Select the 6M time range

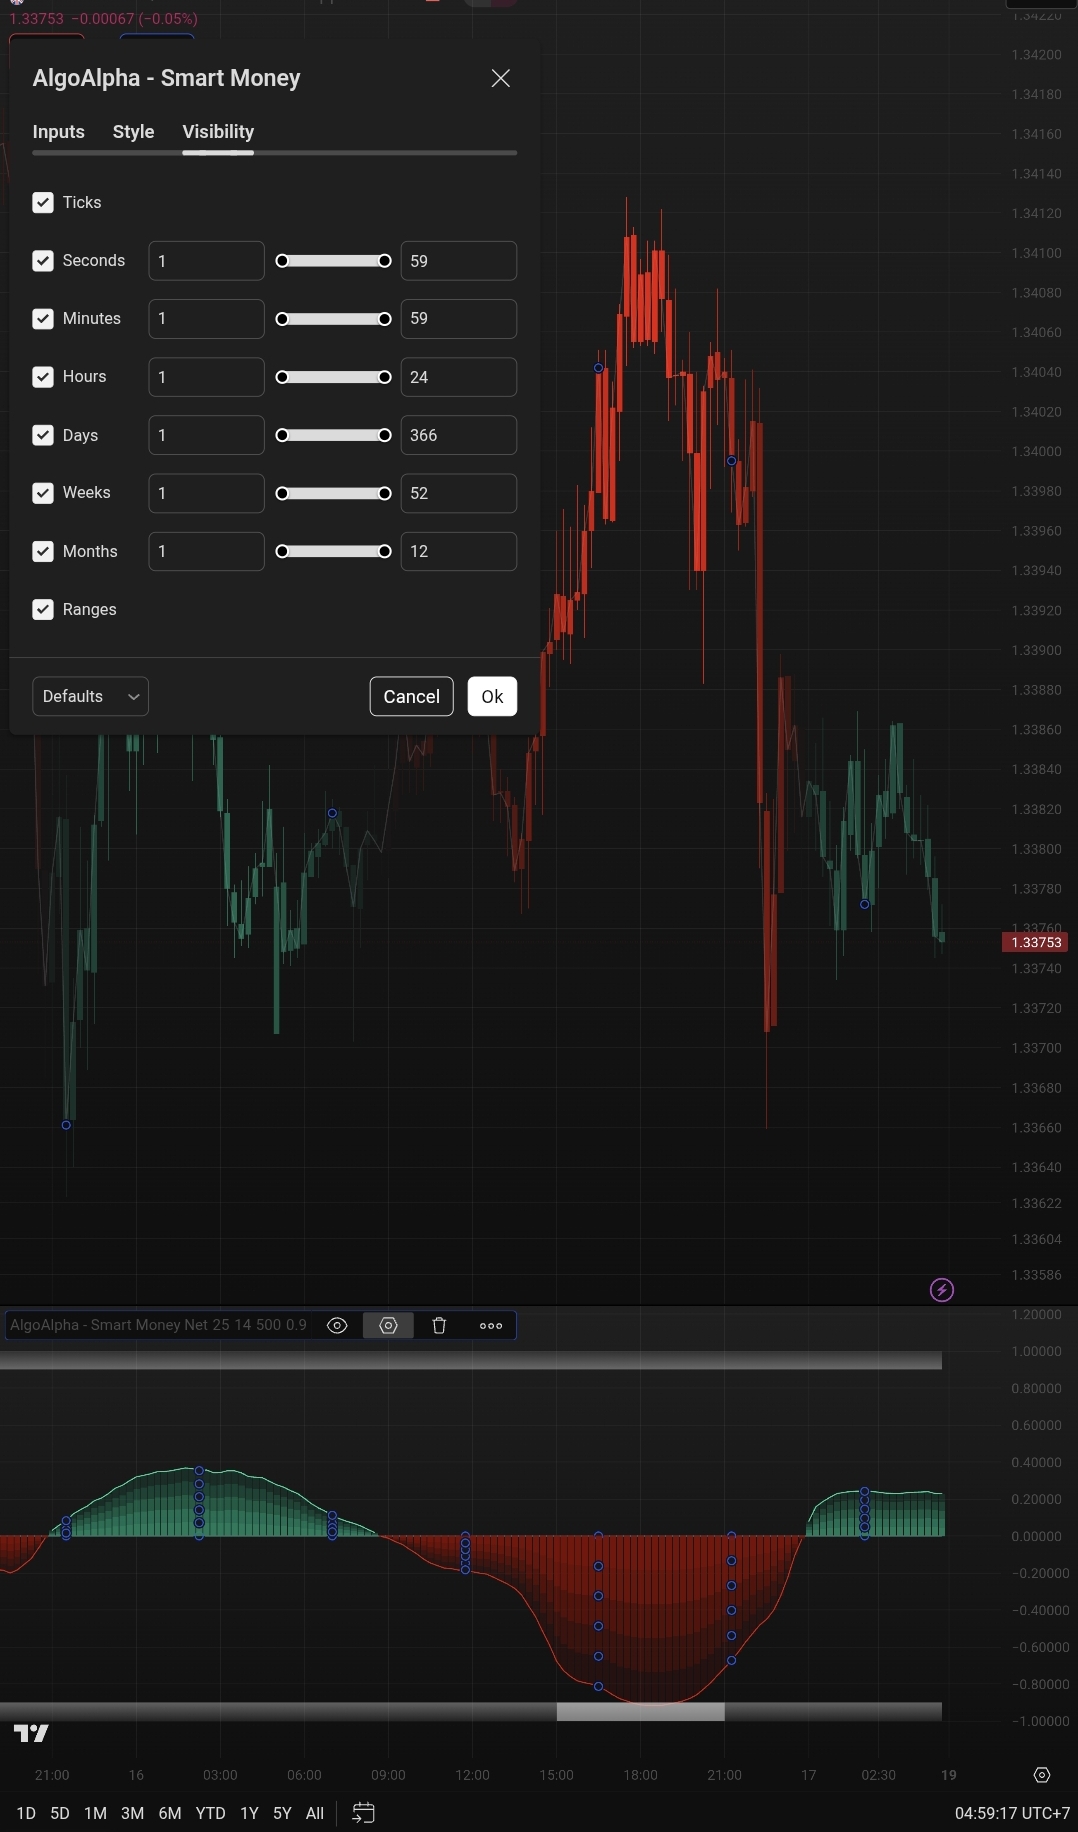[170, 1813]
